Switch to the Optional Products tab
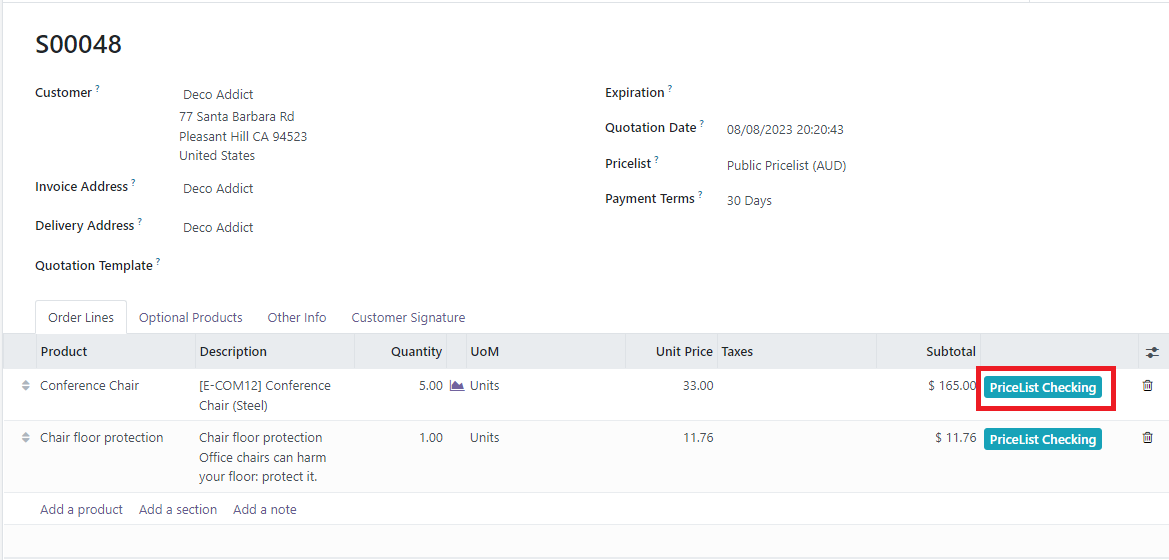Viewport: 1169px width, 560px height. (x=190, y=318)
